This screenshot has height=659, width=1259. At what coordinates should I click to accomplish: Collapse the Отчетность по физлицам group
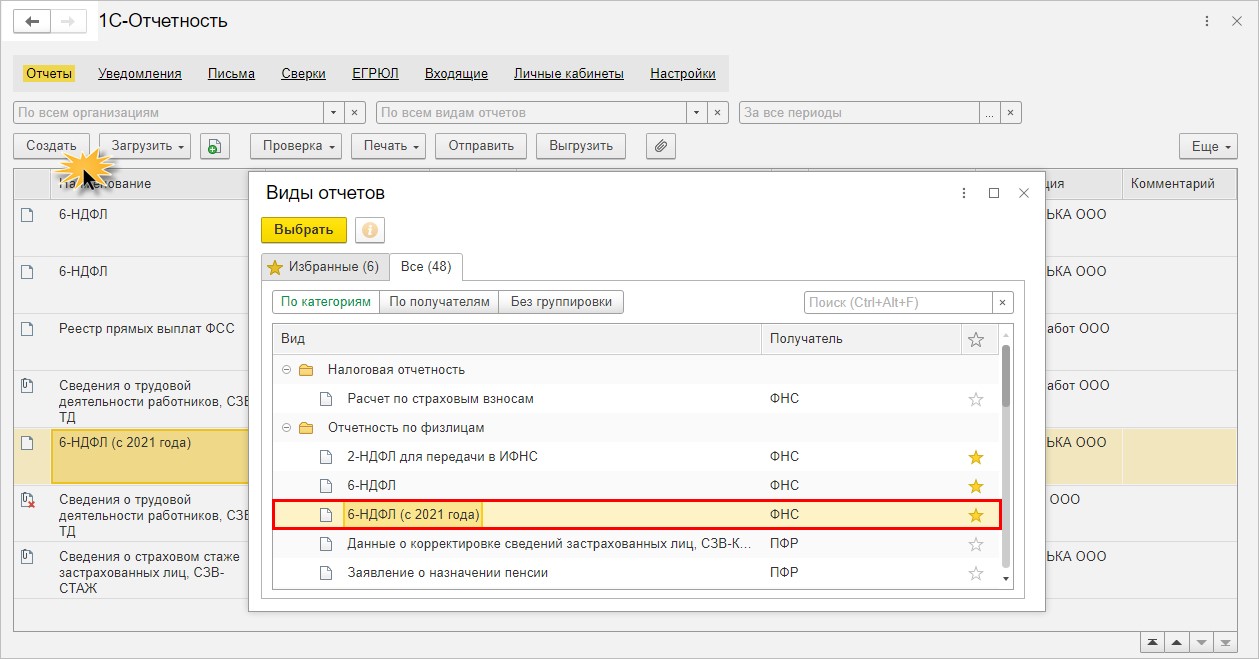286,428
